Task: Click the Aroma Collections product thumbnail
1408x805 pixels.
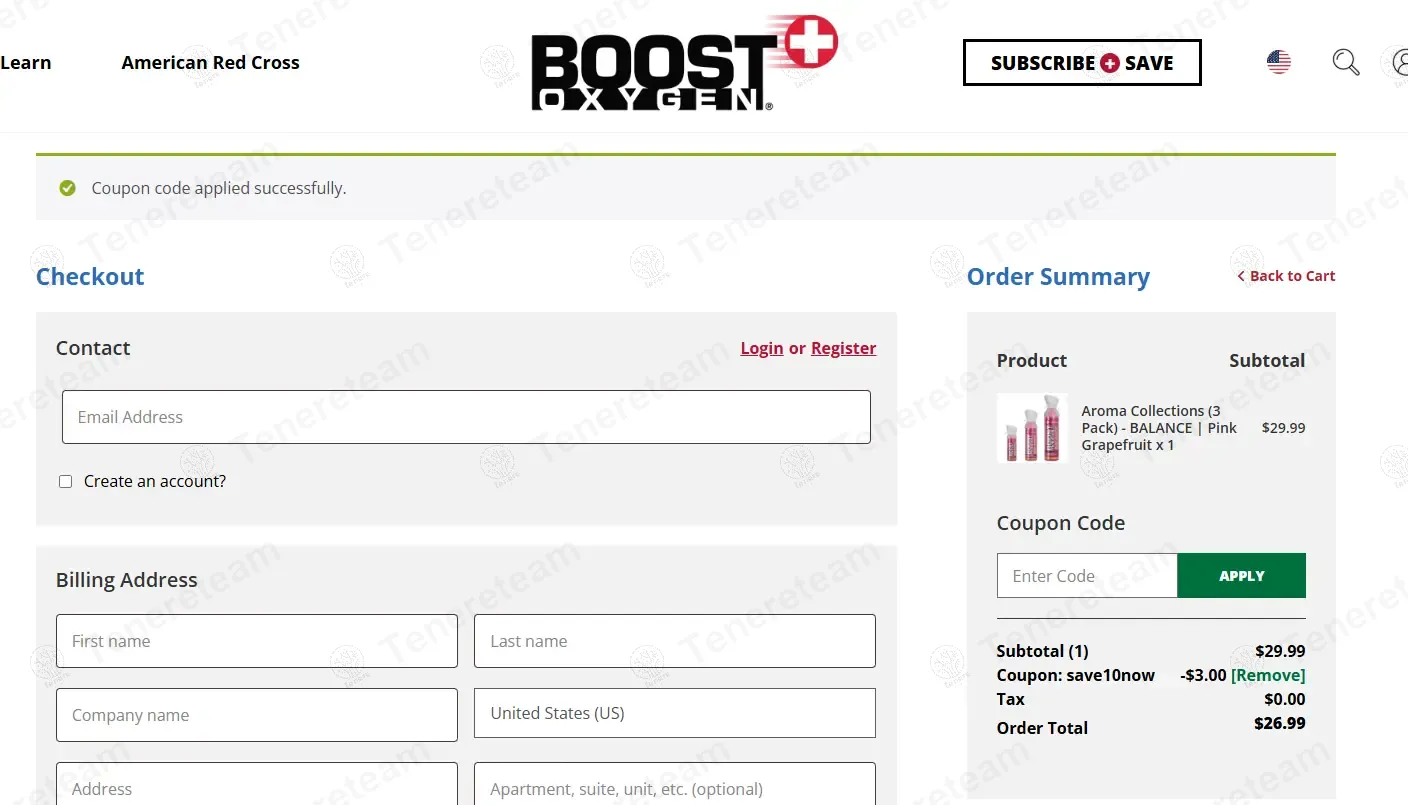Action: click(x=1032, y=428)
